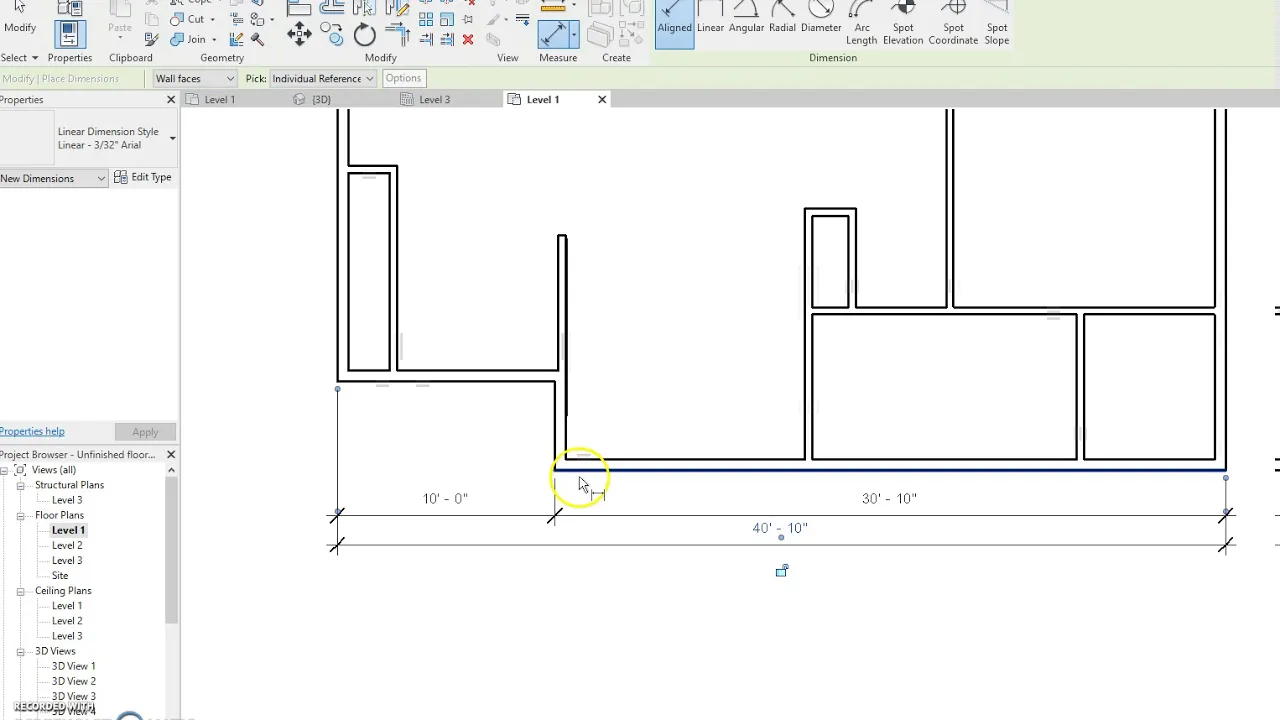Open 3D View 2 in browser
1280x720 pixels.
pos(74,681)
